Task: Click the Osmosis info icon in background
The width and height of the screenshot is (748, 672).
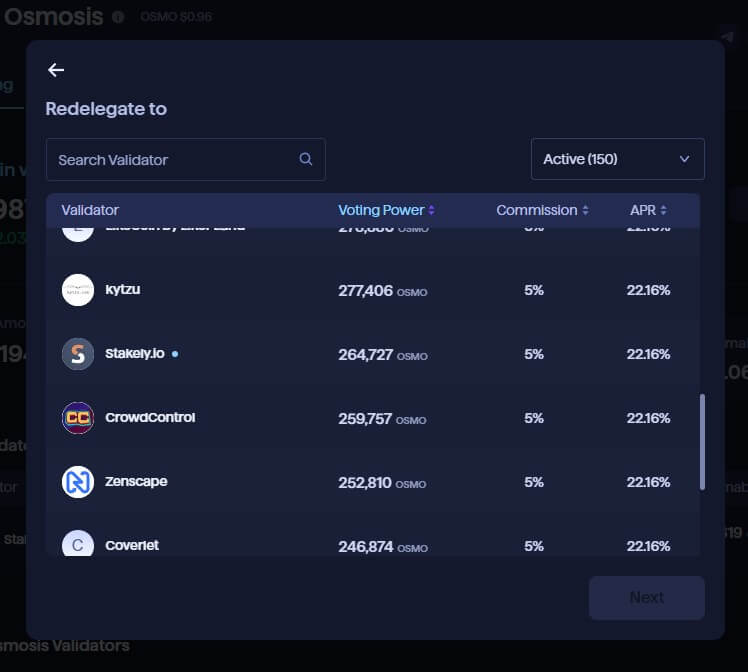Action: [118, 17]
